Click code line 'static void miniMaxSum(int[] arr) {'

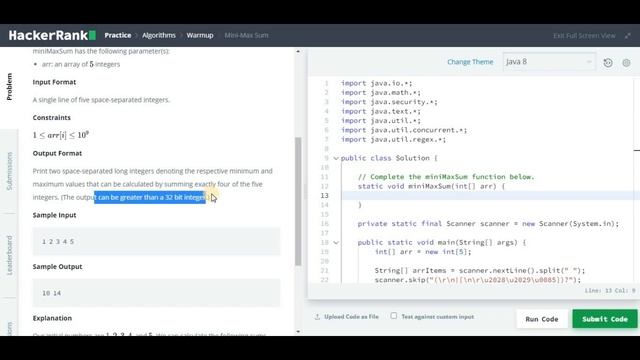431,186
